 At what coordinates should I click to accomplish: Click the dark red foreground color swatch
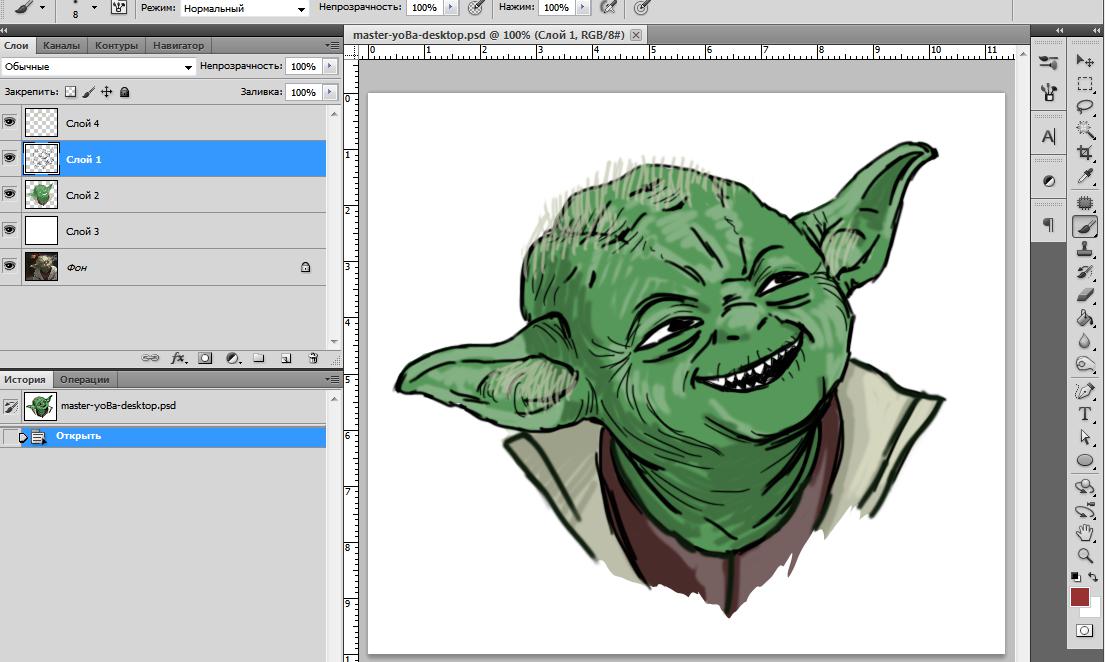pos(1080,597)
